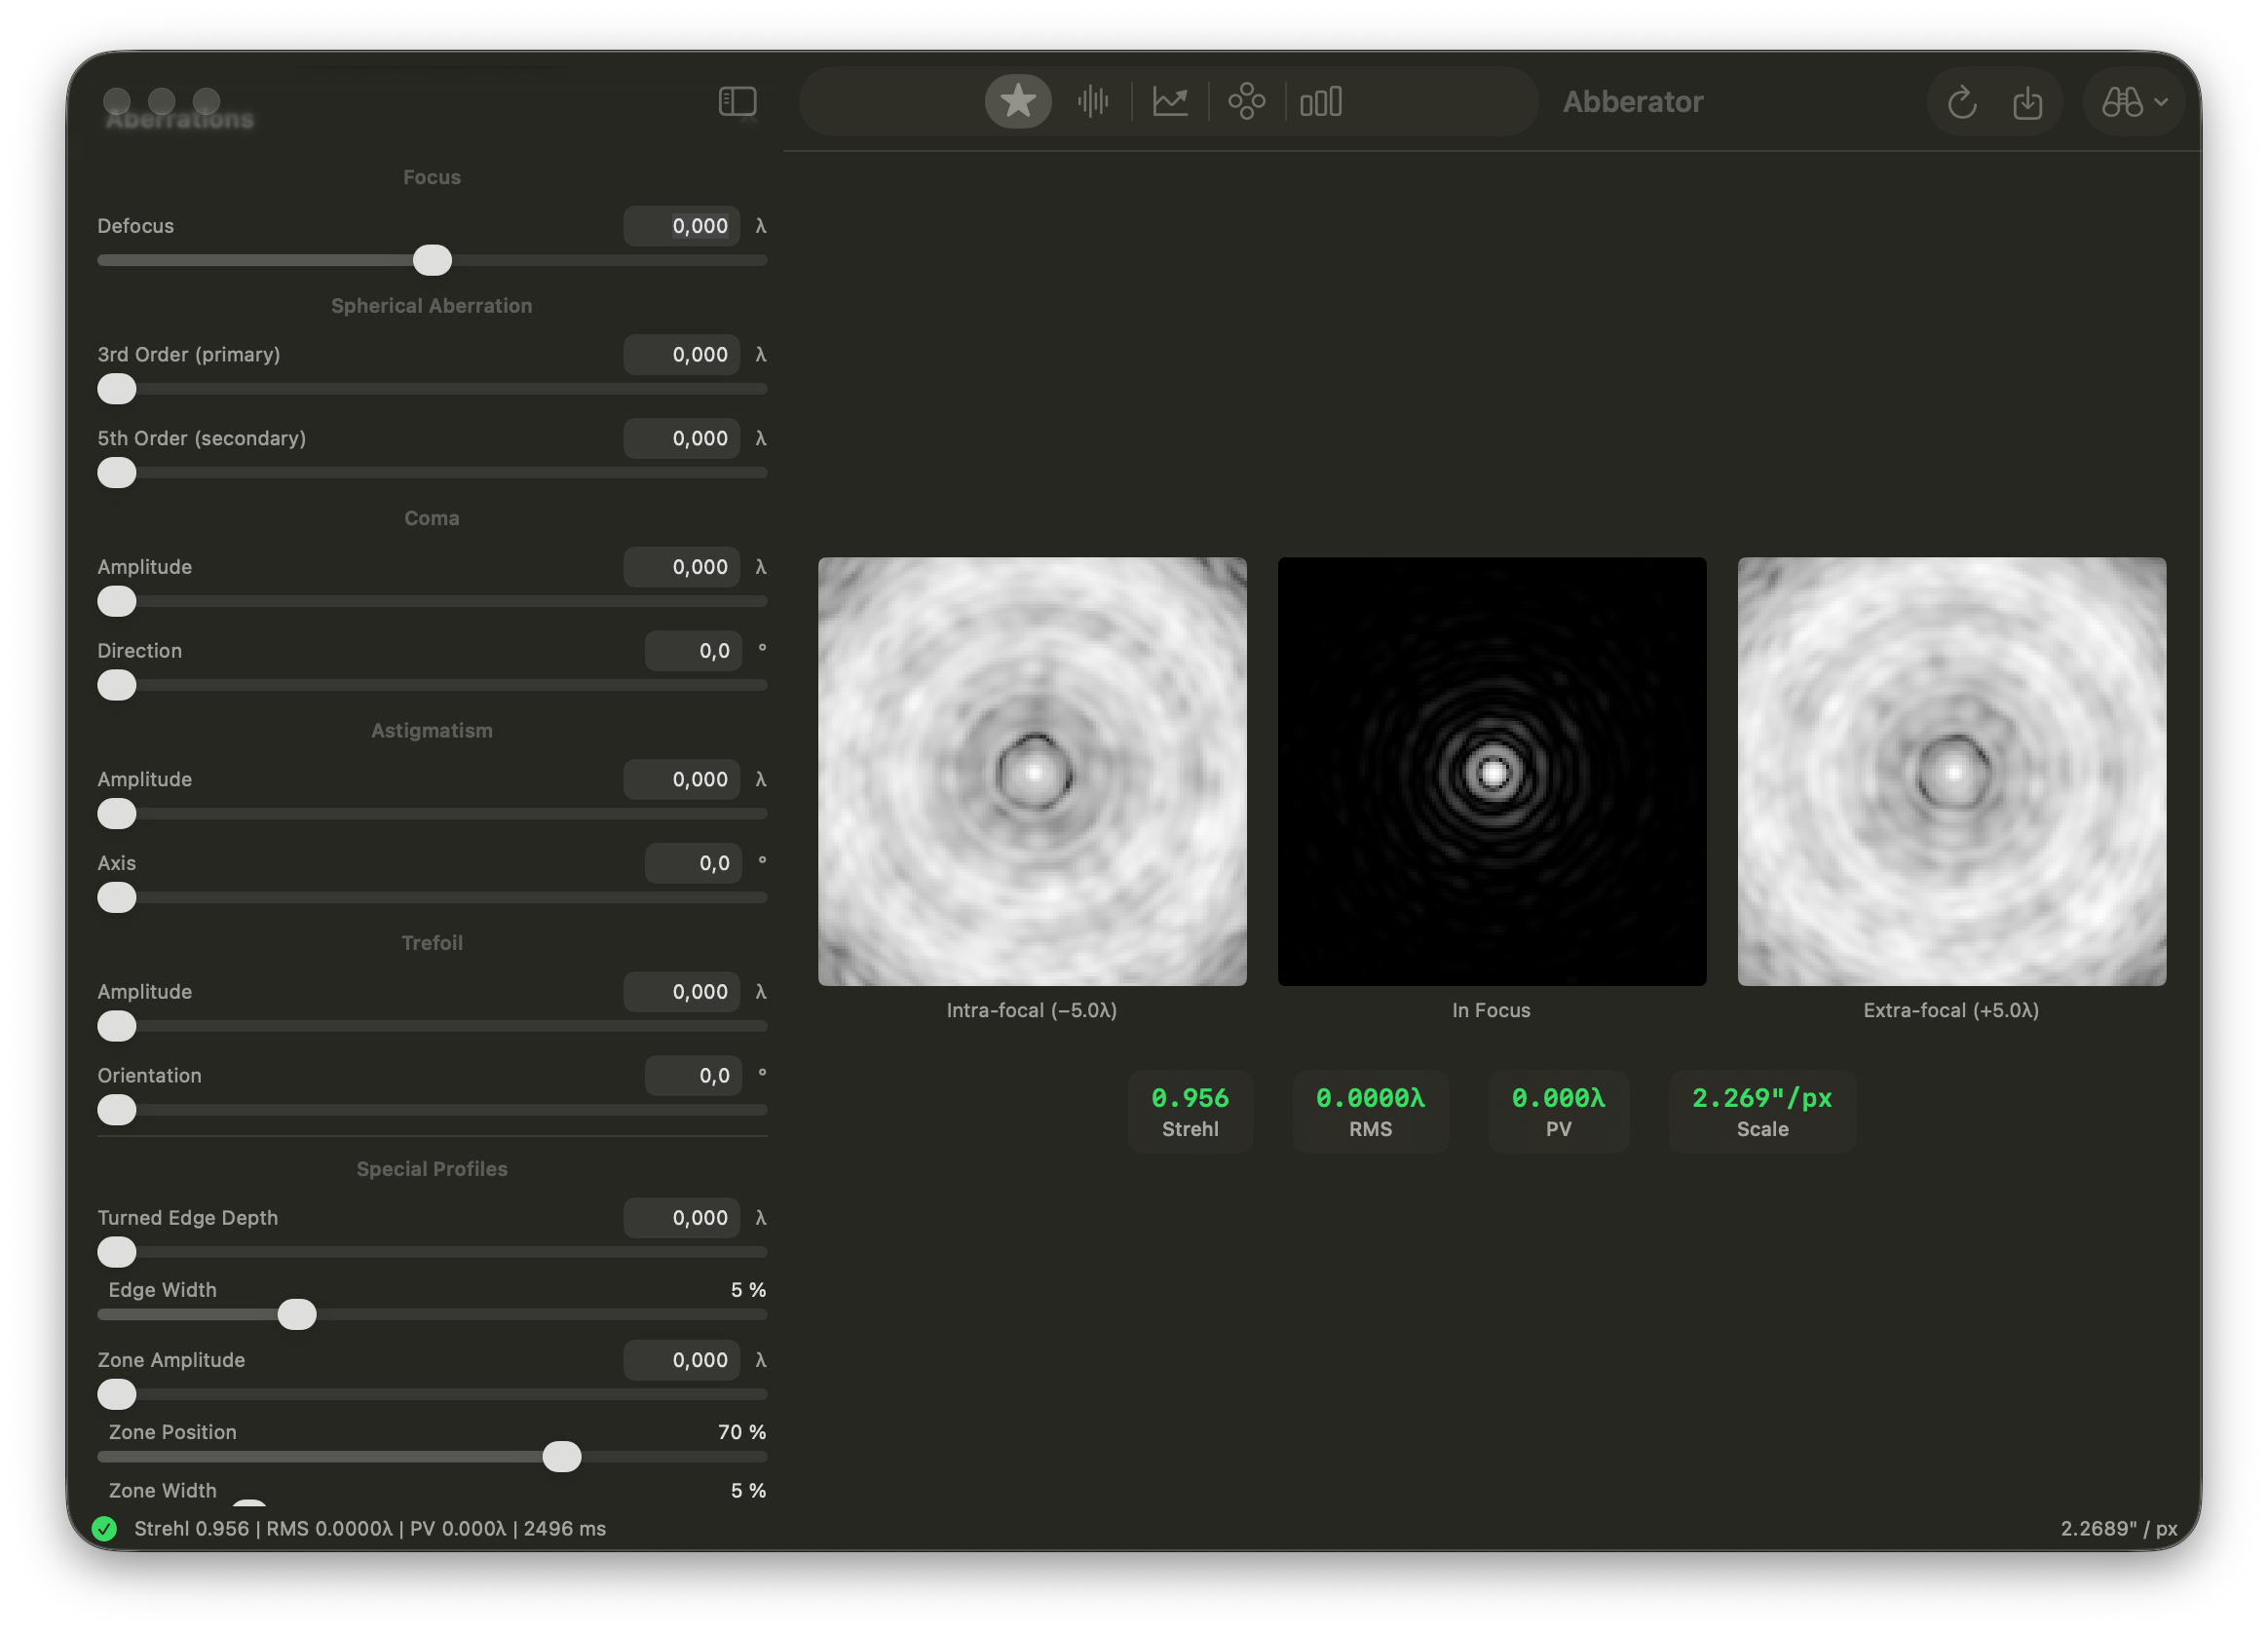2268x1633 pixels.
Task: Click the In Focus star image
Action: point(1492,771)
